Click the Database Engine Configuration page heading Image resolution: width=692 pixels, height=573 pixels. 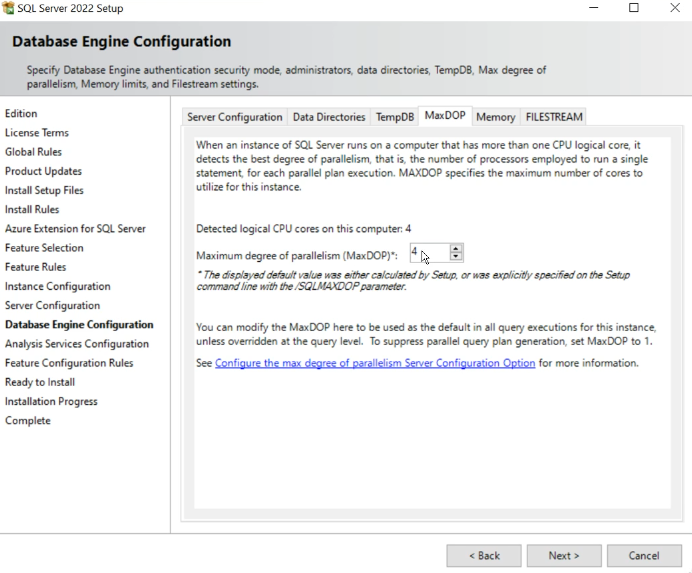(x=122, y=41)
